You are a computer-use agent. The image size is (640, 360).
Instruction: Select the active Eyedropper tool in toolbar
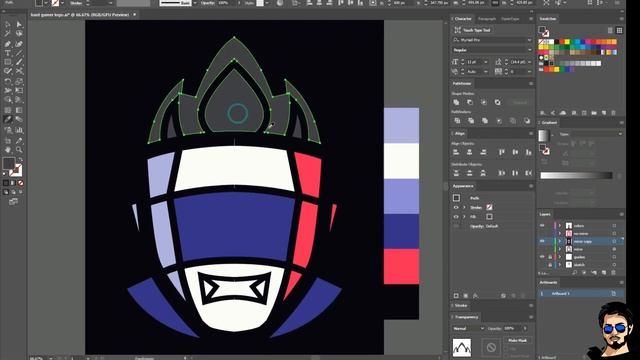8,120
